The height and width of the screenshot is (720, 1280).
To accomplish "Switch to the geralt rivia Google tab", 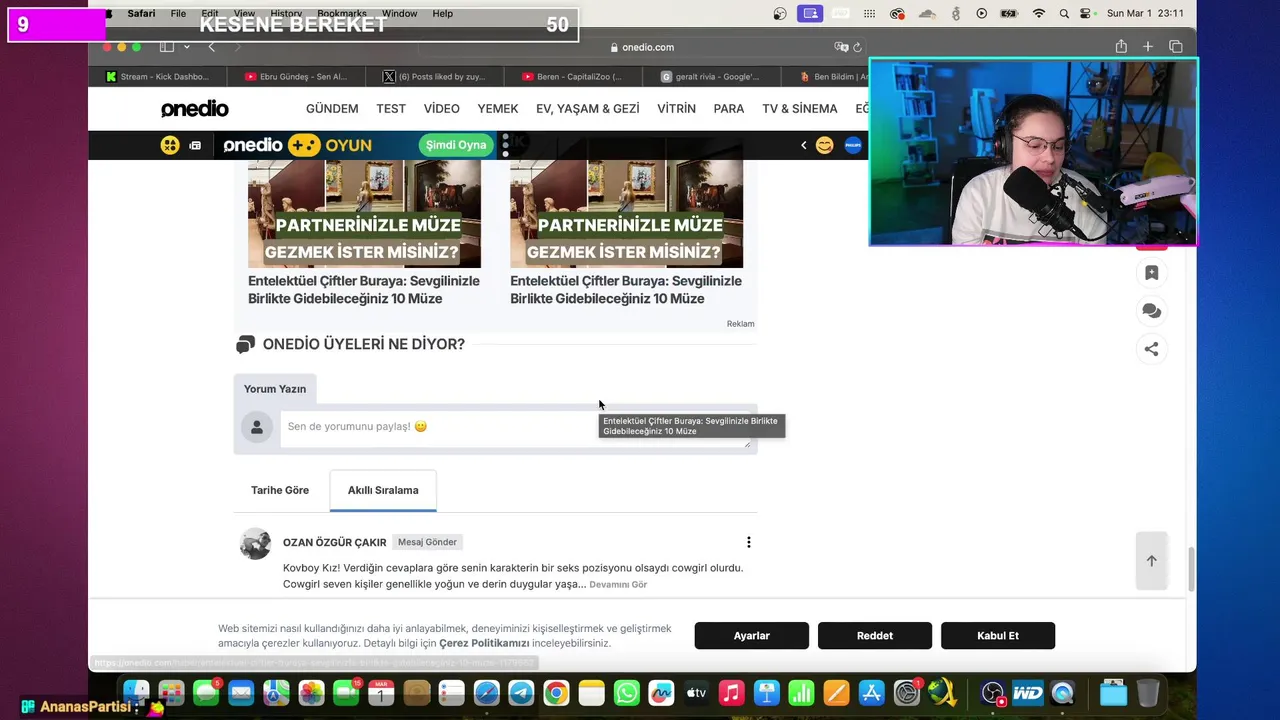I will coord(710,76).
